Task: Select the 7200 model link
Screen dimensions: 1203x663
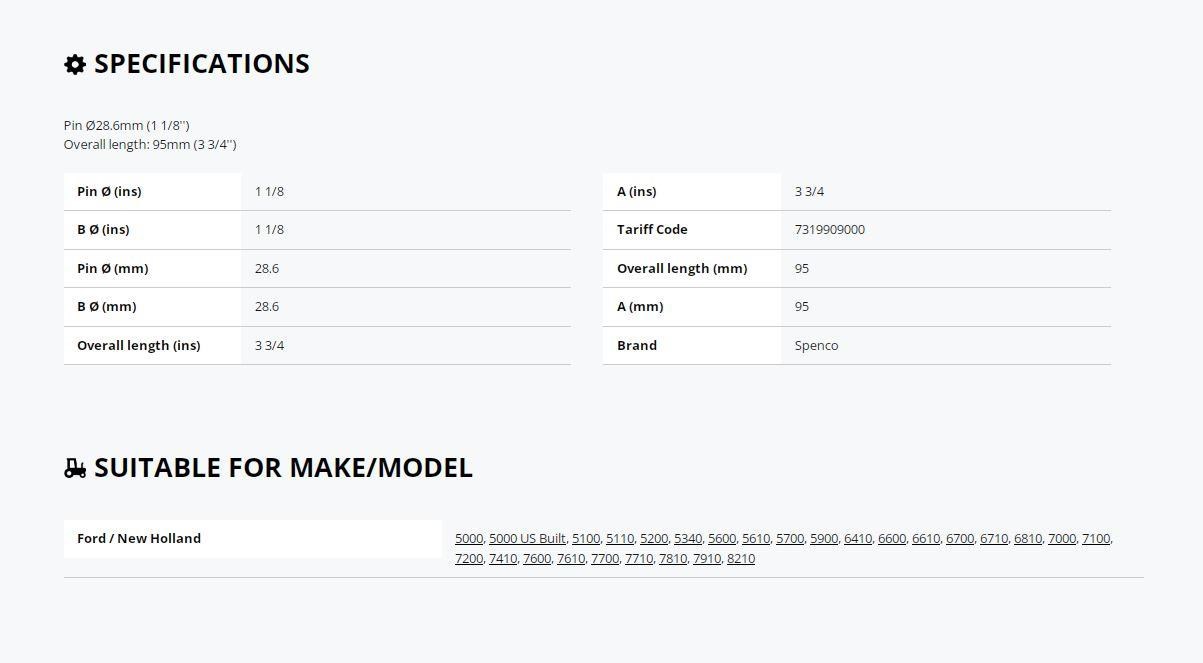Action: pyautogui.click(x=468, y=558)
